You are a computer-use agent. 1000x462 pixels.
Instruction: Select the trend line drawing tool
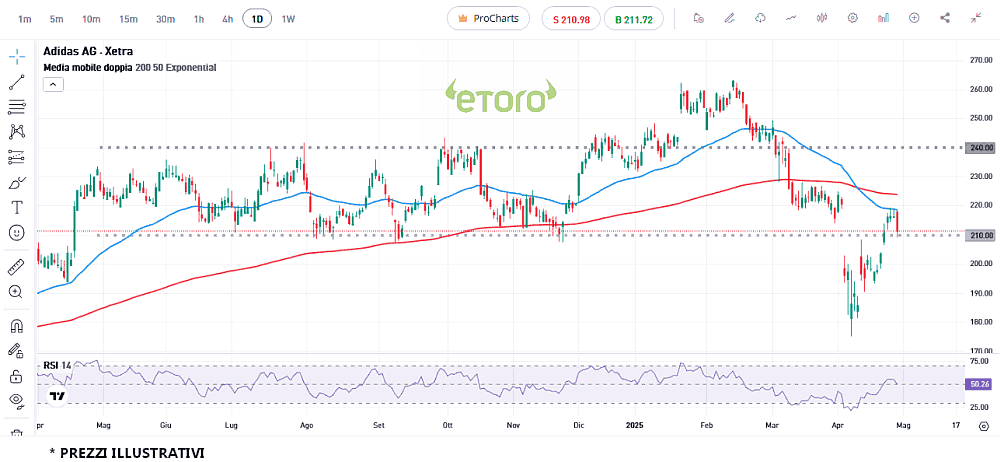pyautogui.click(x=17, y=82)
